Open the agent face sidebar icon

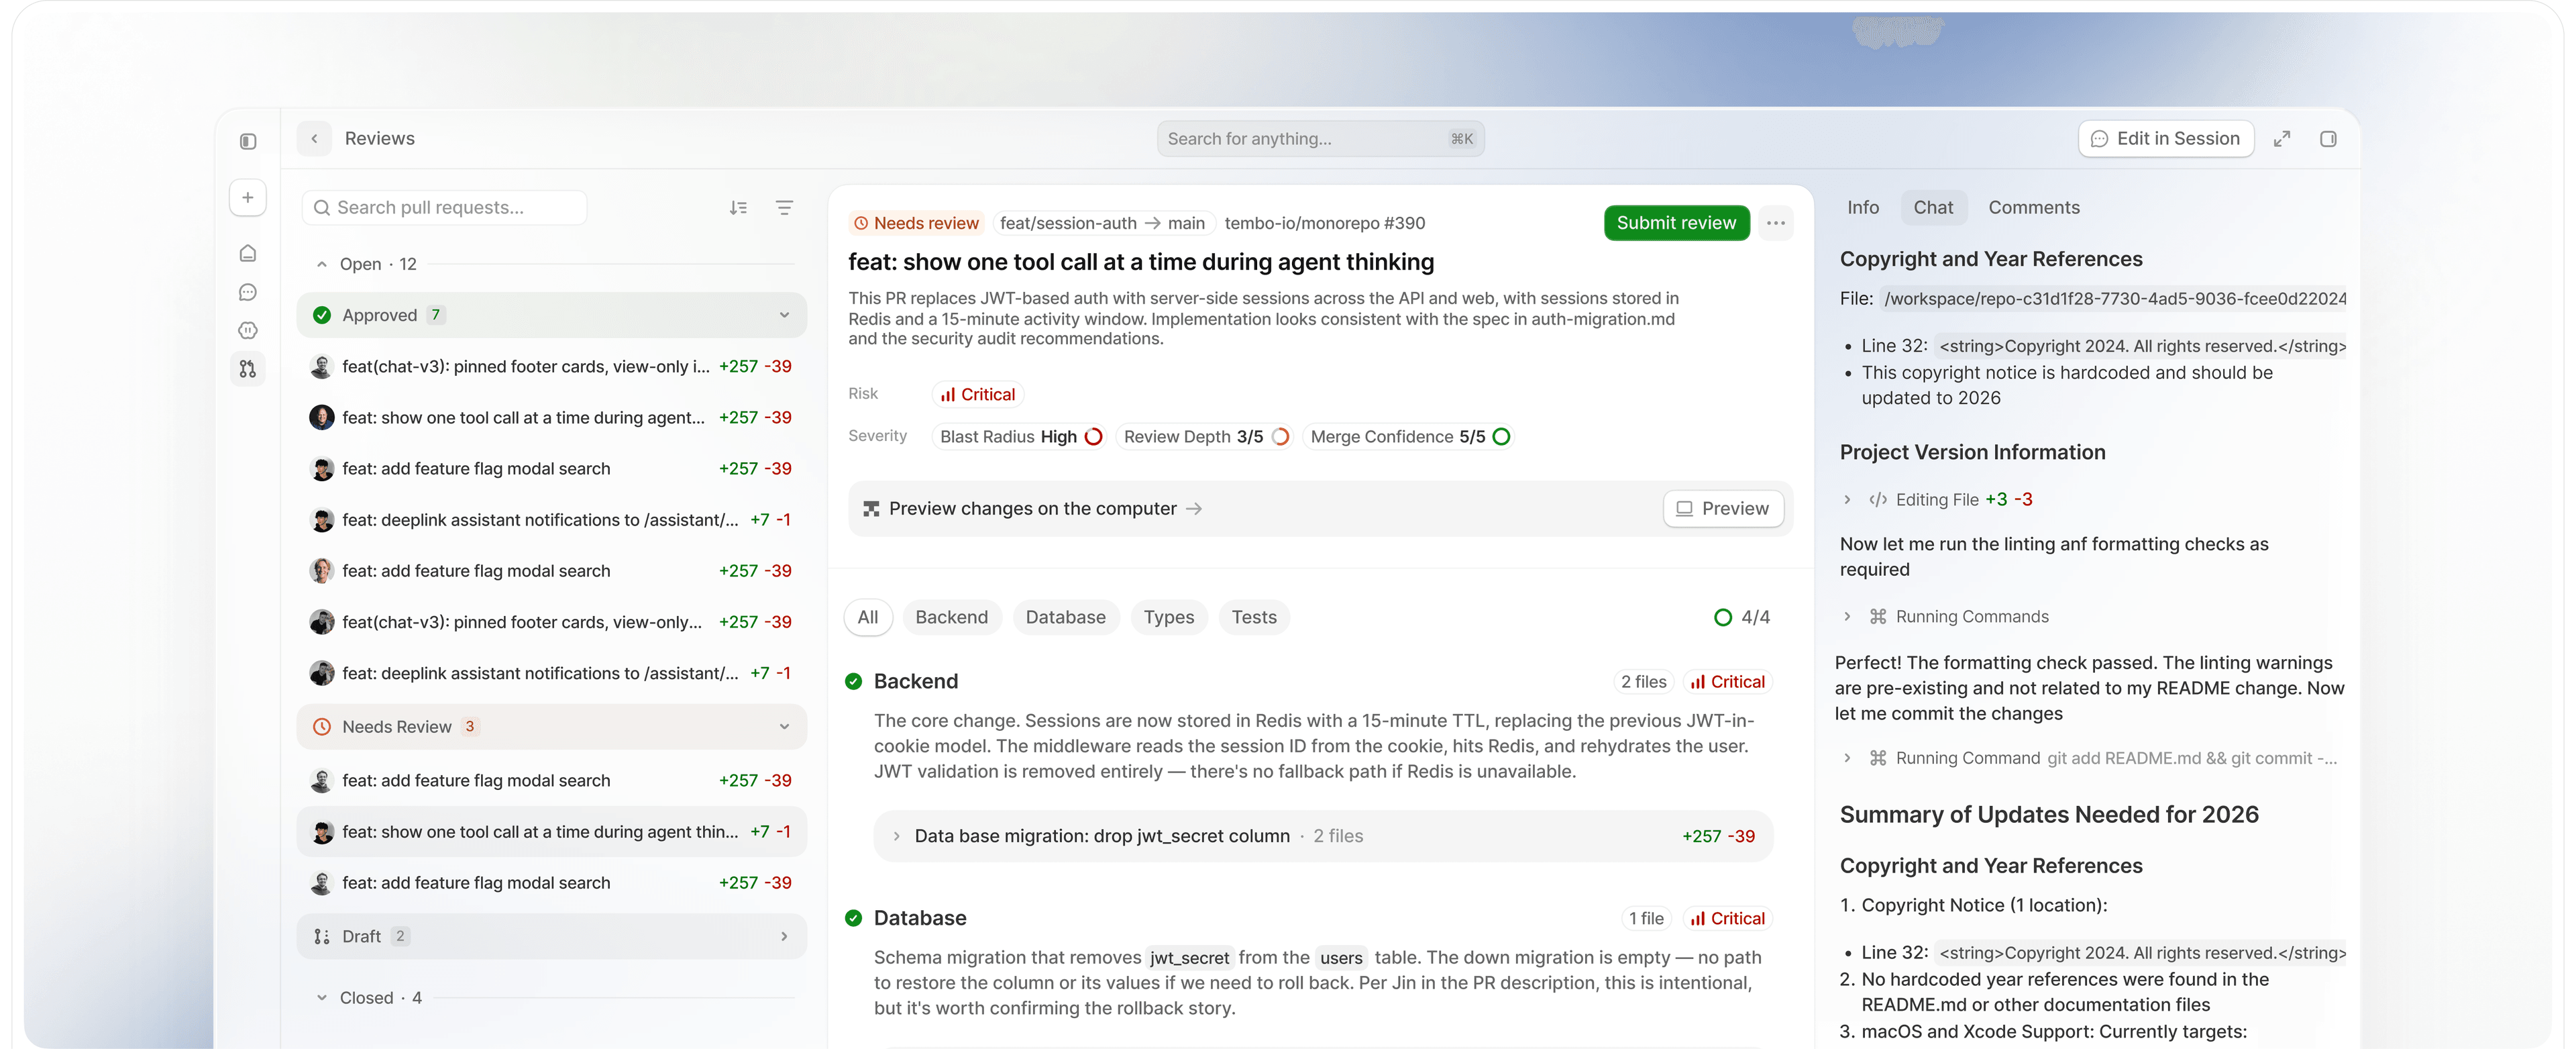coord(248,330)
